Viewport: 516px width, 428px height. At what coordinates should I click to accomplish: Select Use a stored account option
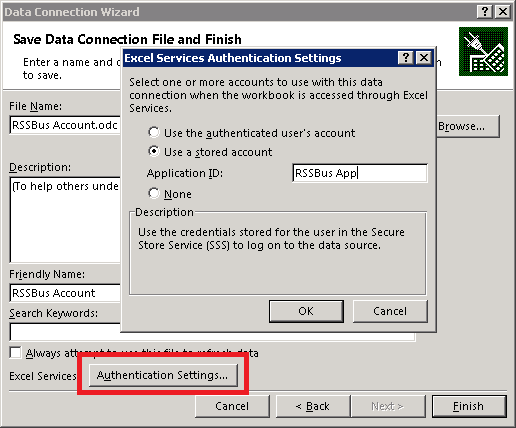click(154, 152)
